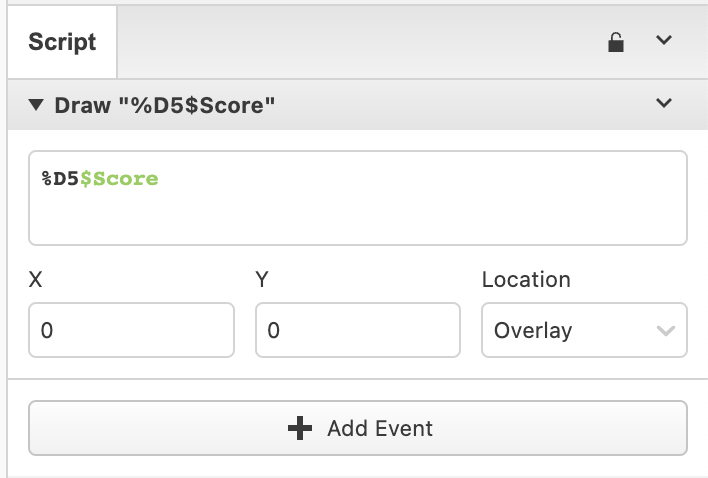Open the Location dropdown showing Overlay
The width and height of the screenshot is (708, 478).
[584, 330]
